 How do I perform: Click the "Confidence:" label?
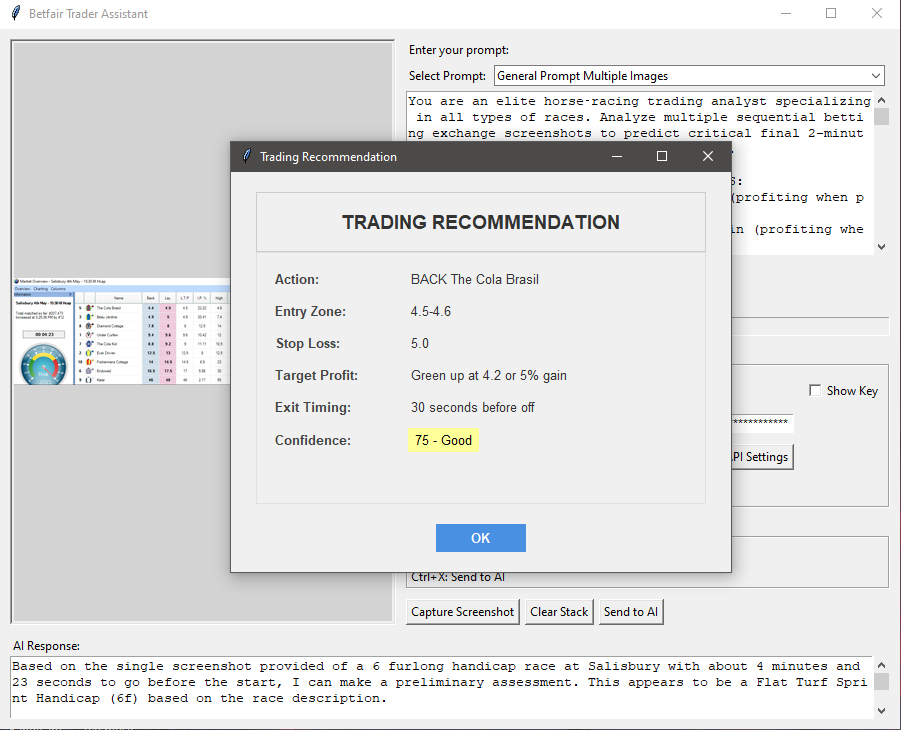click(x=313, y=440)
